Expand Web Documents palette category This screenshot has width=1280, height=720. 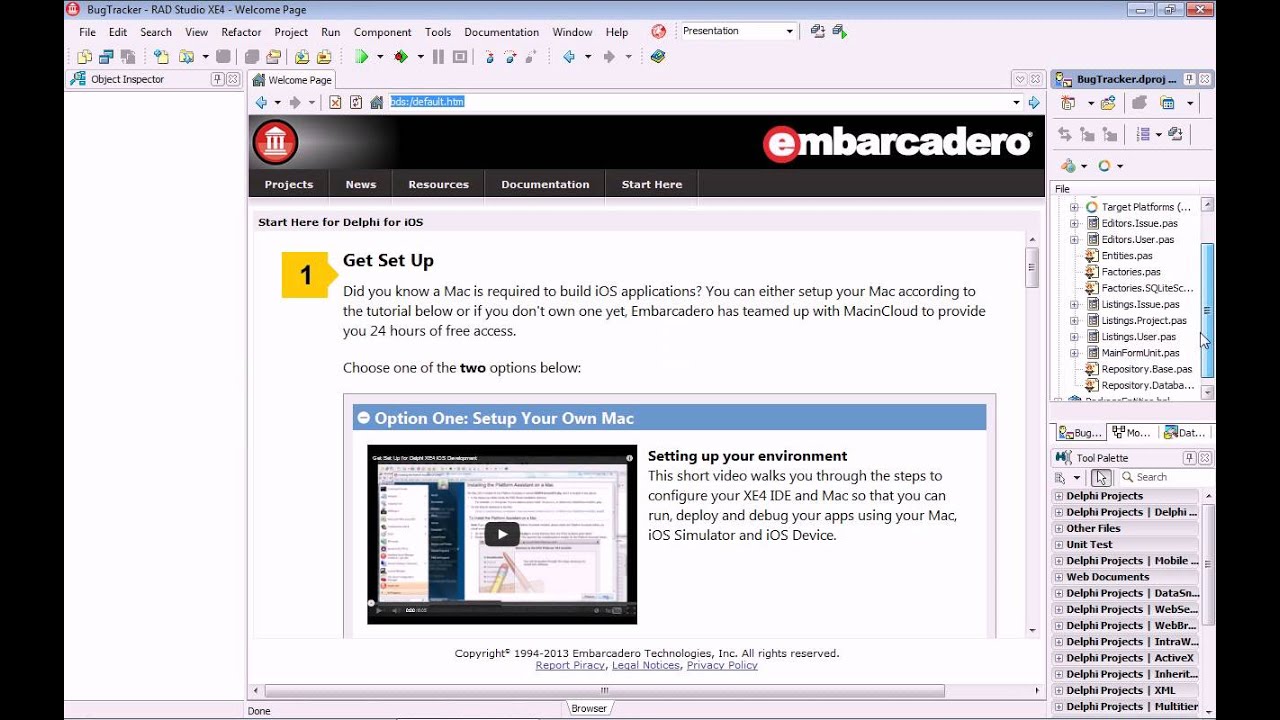point(1058,577)
